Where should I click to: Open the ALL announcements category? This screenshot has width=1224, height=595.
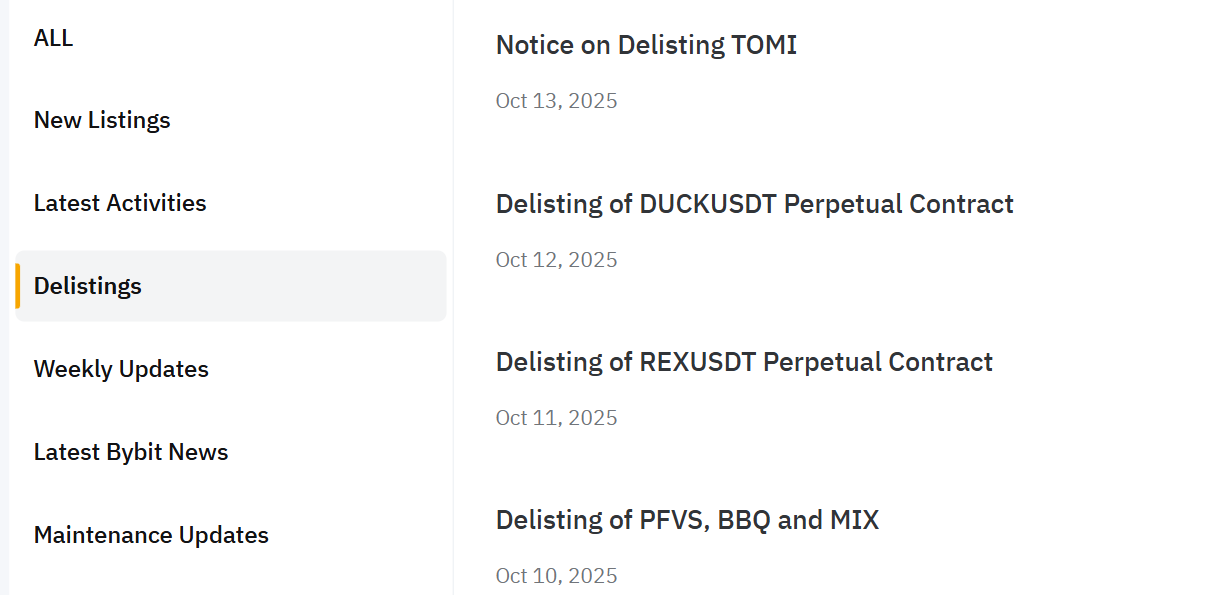[54, 38]
